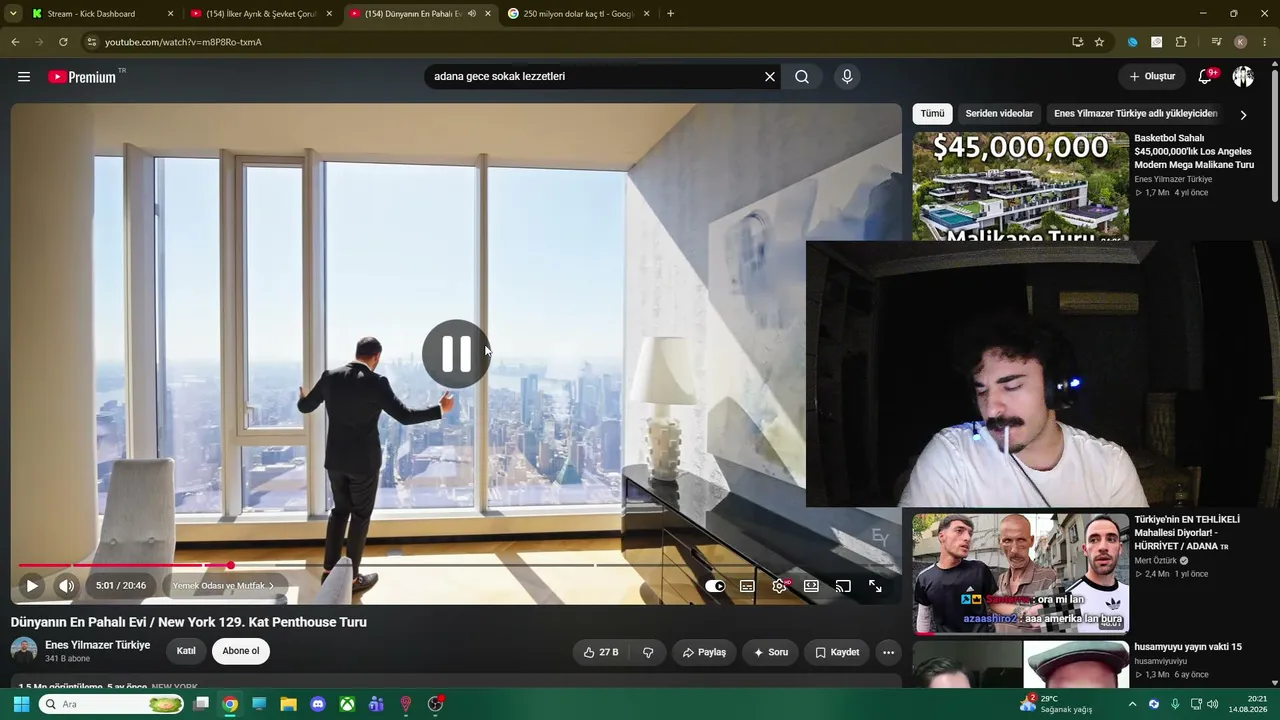
Task: Switch to theater mode
Action: click(811, 586)
